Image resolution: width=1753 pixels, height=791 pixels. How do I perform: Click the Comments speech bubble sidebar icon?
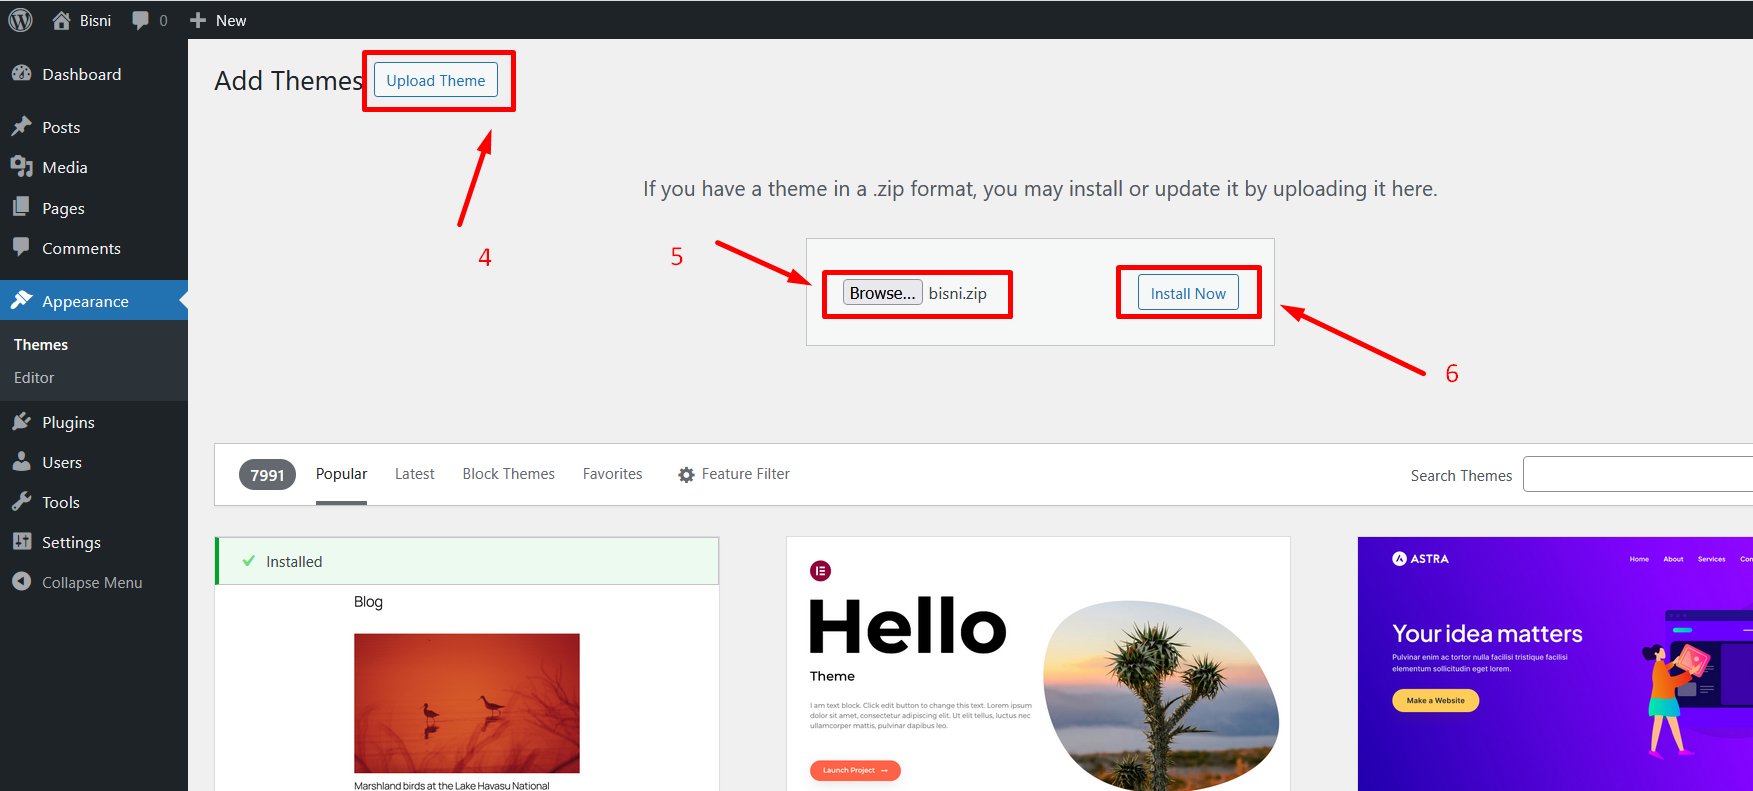pos(21,246)
